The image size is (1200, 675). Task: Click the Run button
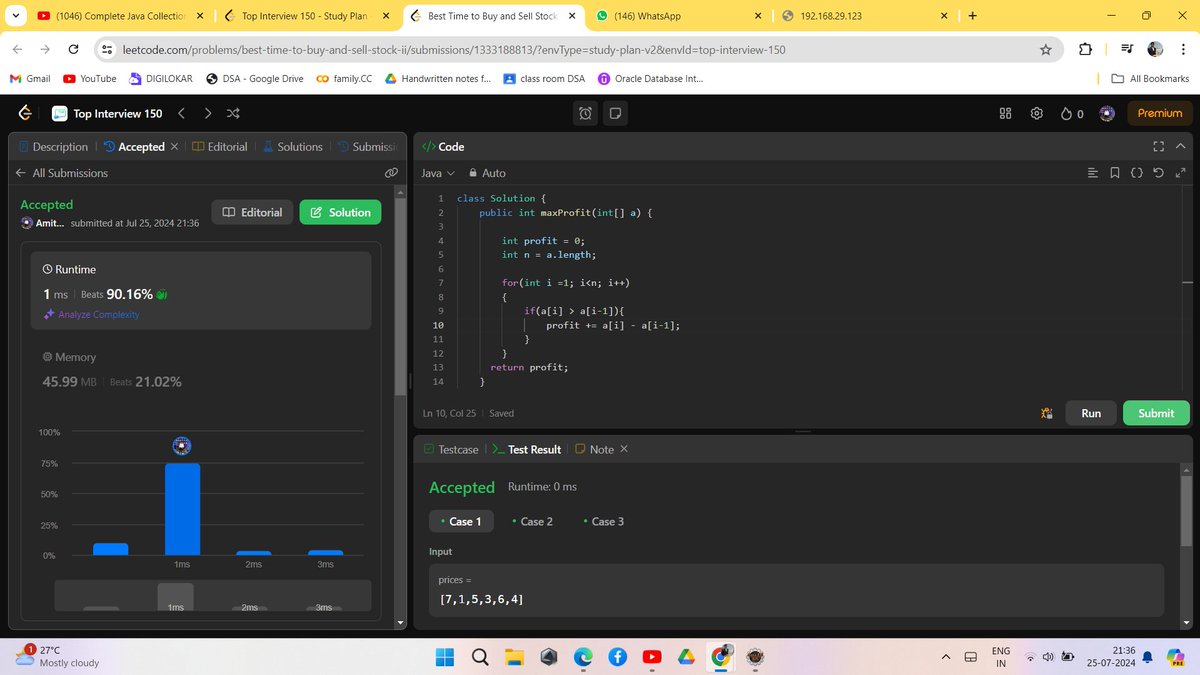[x=1091, y=413]
